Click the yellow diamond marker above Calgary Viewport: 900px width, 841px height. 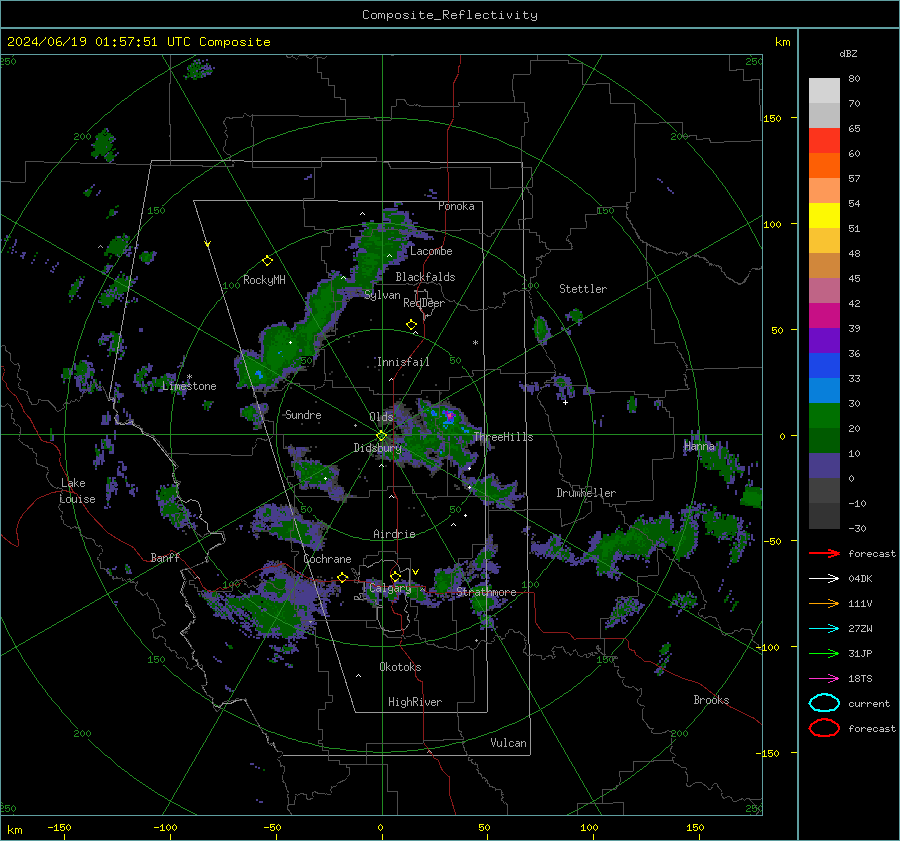tap(395, 576)
